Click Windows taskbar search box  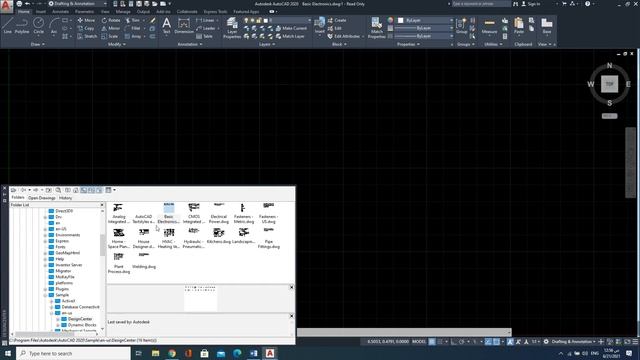pos(73,353)
